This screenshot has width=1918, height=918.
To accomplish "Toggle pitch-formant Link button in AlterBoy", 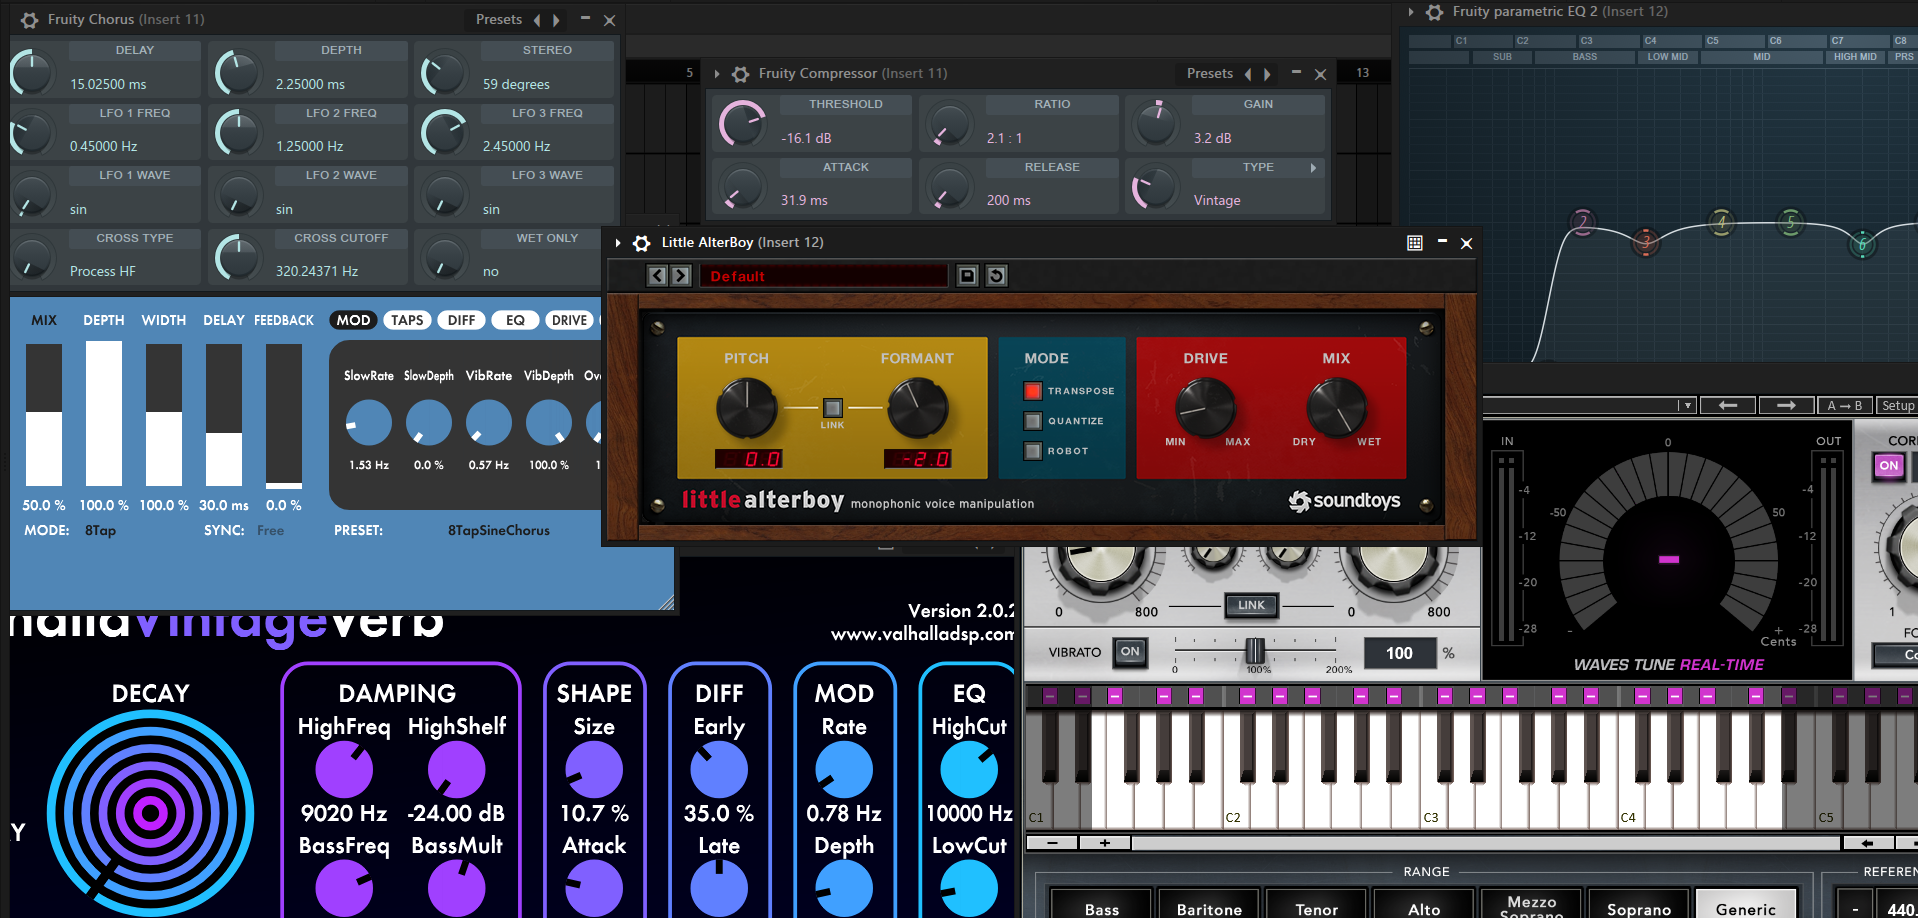I will (832, 408).
